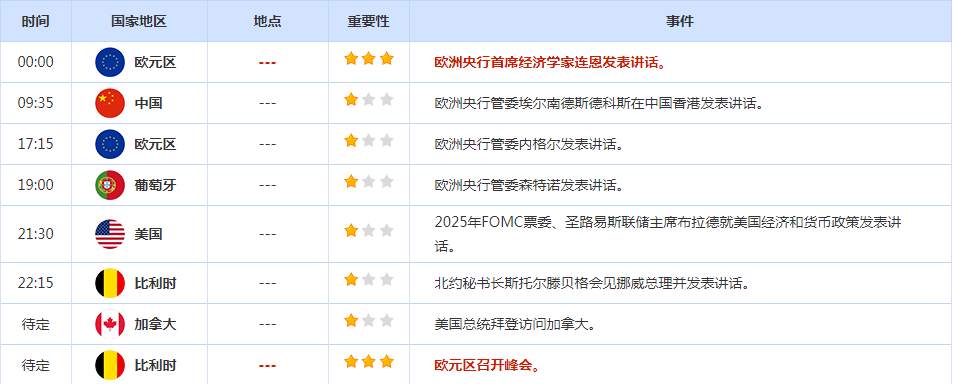
Task: Click the Belgium flag icon in the 22:15 row
Action: click(110, 283)
